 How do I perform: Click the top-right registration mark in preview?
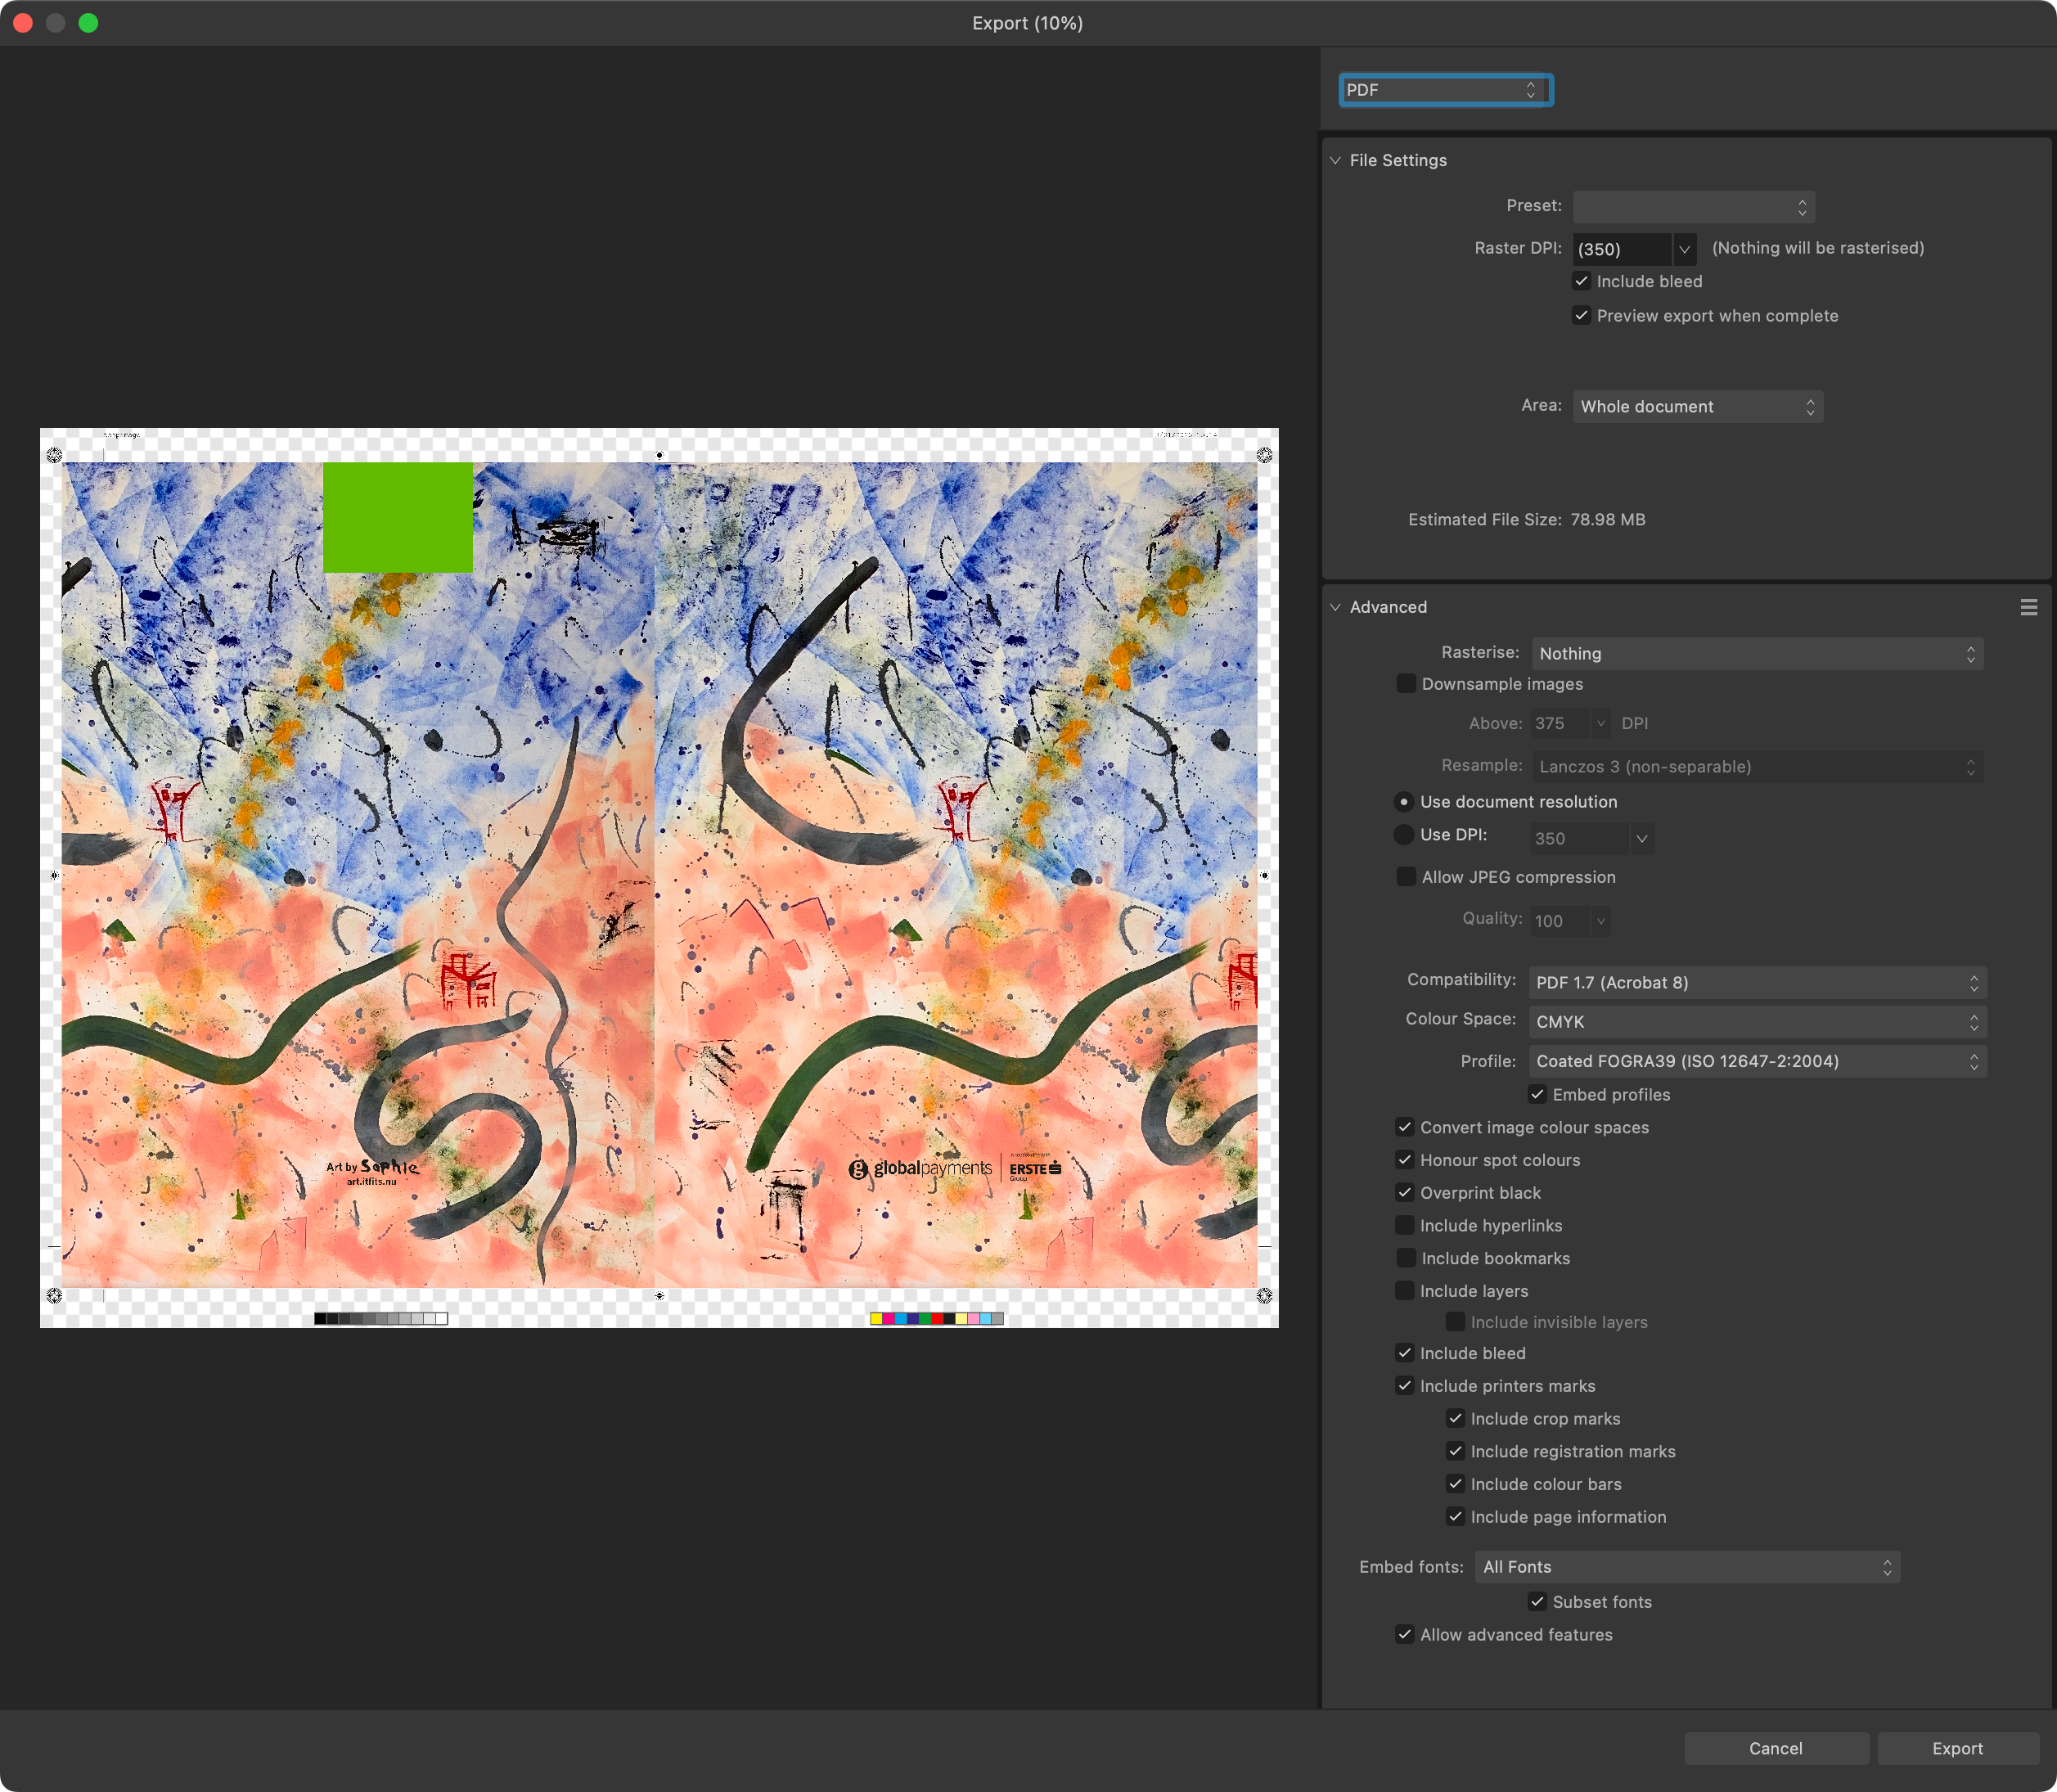(1264, 455)
